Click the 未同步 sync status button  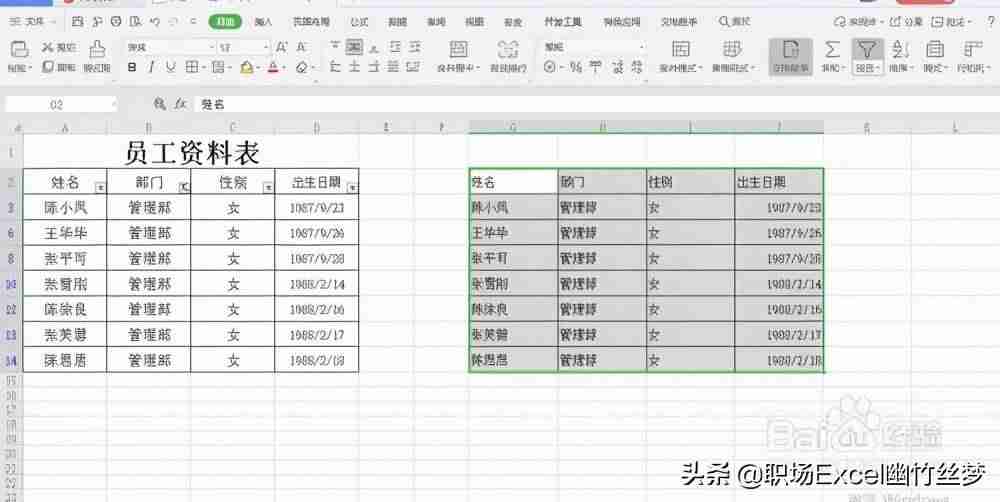click(858, 22)
